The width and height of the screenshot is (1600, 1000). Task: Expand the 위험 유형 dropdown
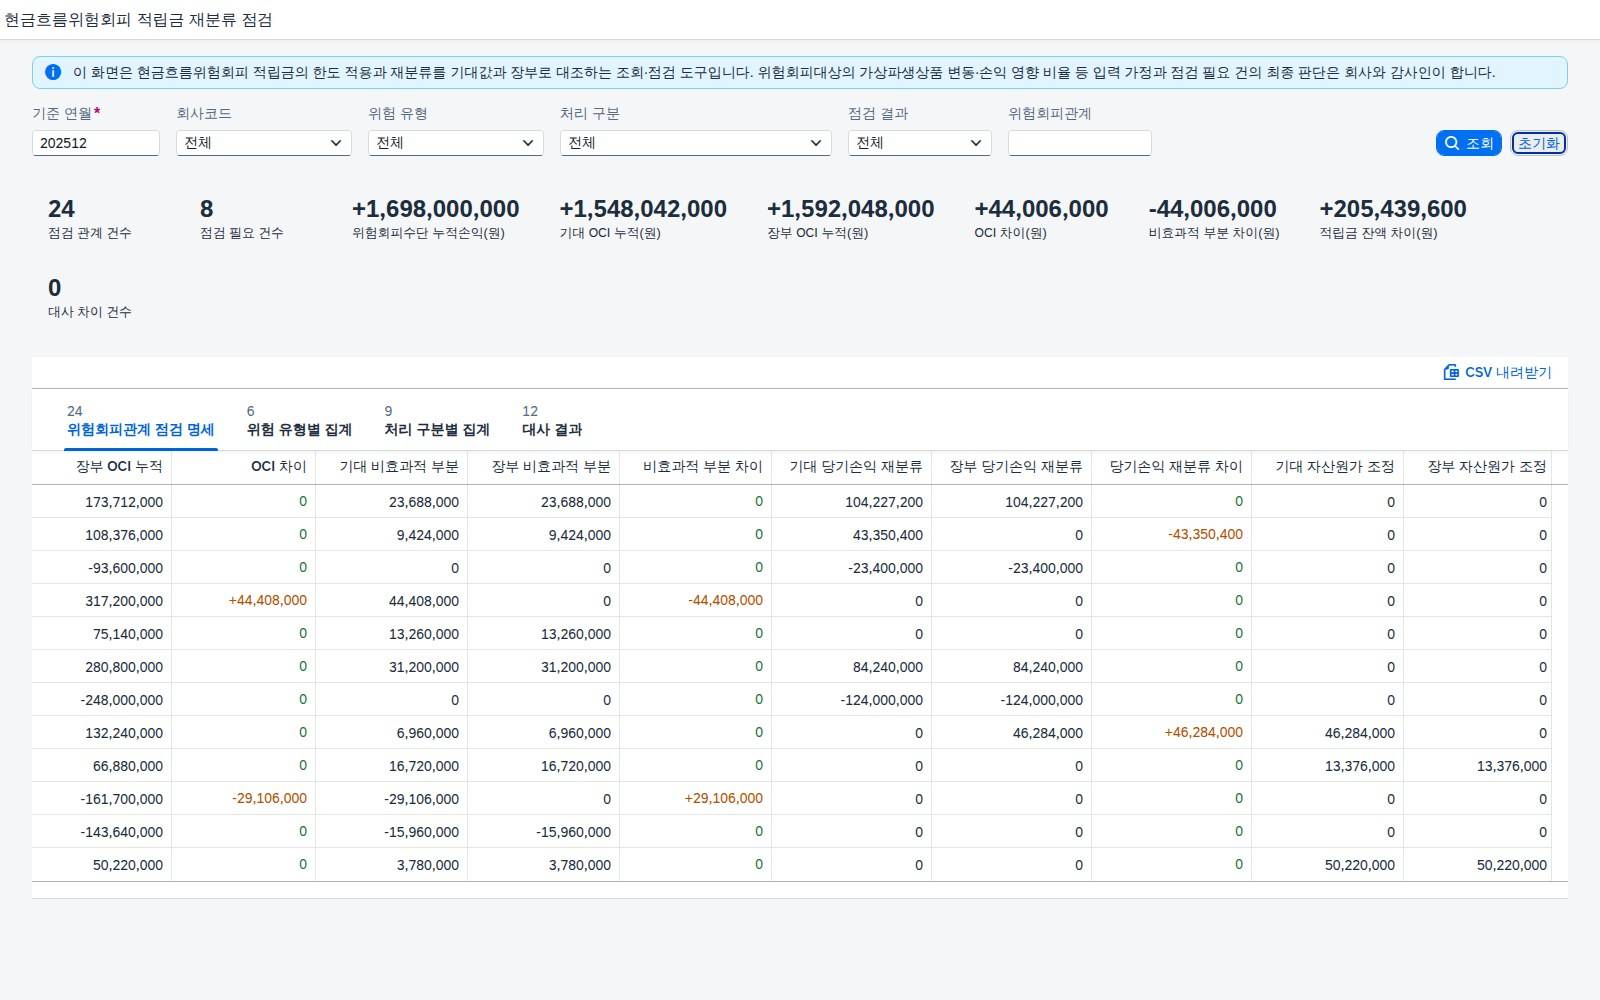click(456, 143)
